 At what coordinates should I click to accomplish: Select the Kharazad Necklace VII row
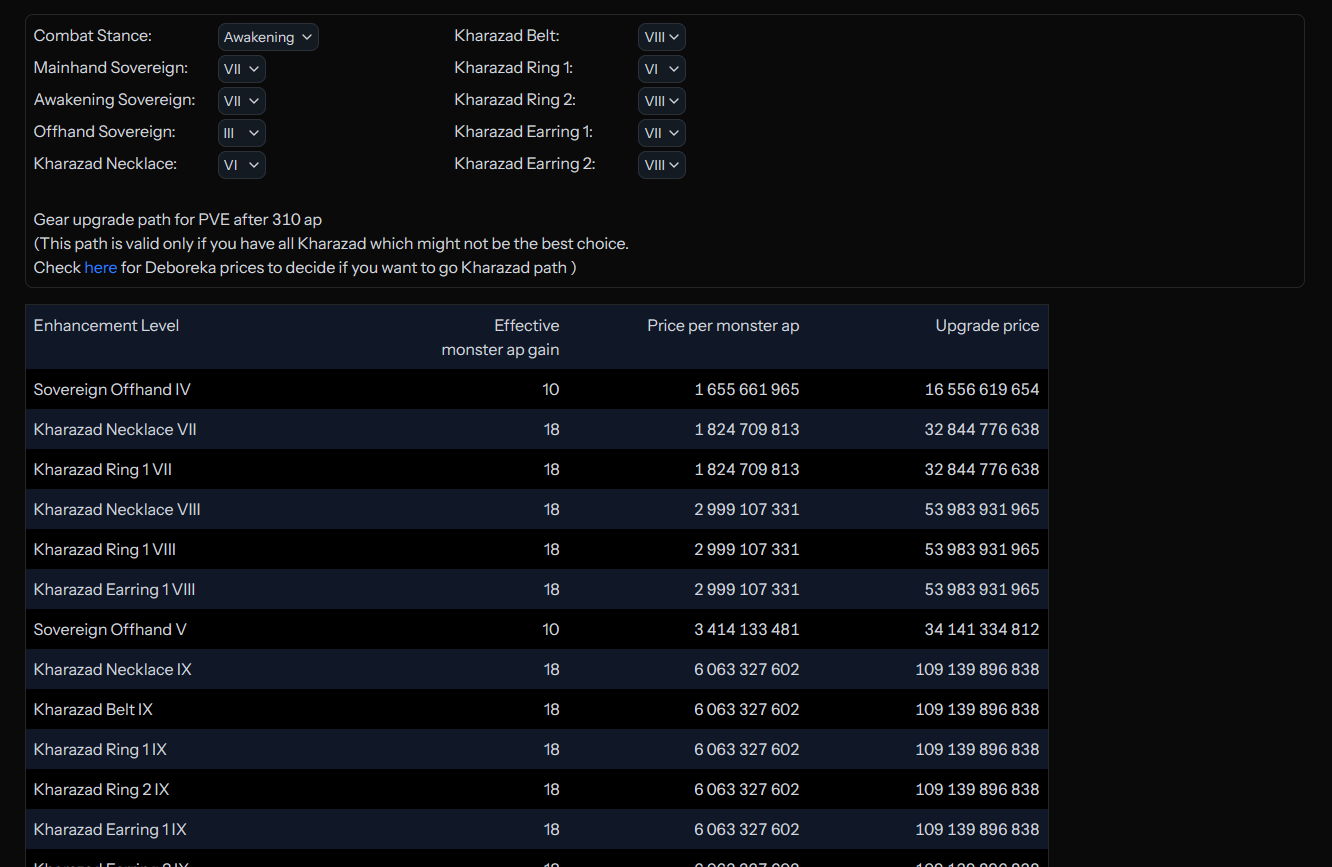coord(115,430)
